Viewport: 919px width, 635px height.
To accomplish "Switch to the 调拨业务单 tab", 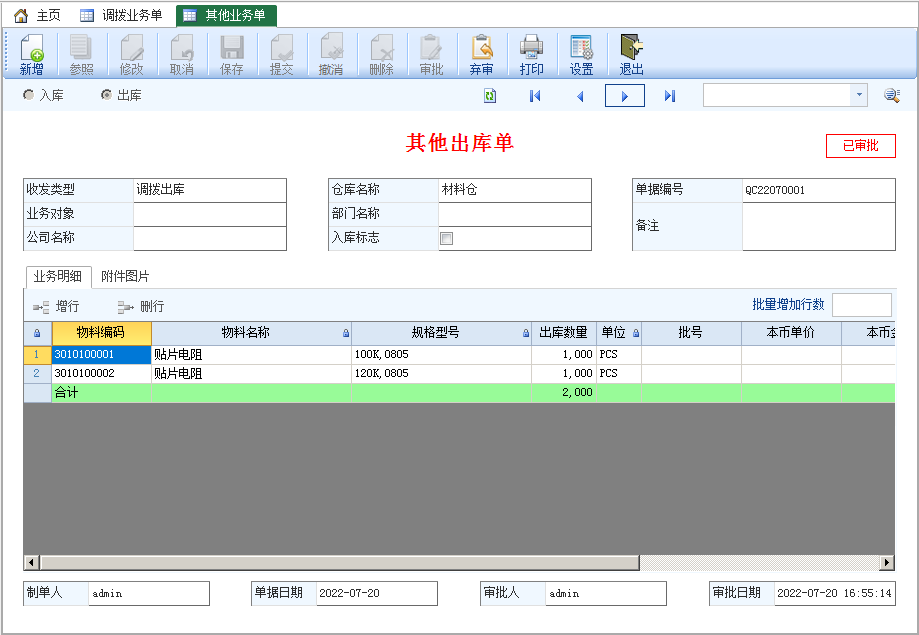I will point(121,15).
